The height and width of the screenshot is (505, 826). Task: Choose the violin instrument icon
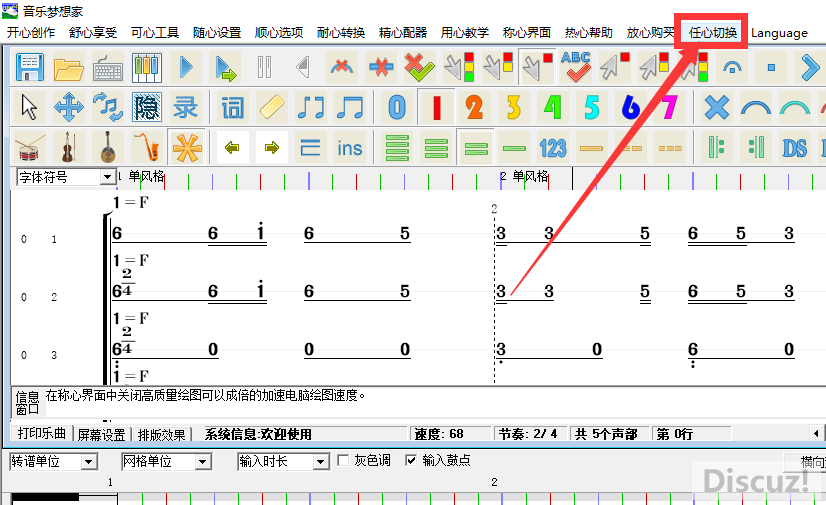[68, 147]
